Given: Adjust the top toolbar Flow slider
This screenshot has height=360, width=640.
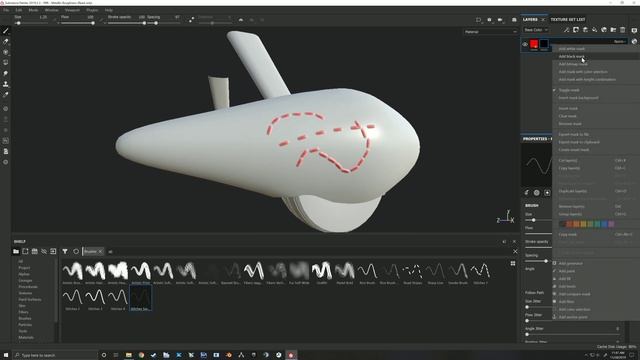Looking at the screenshot, I should [x=77, y=23].
